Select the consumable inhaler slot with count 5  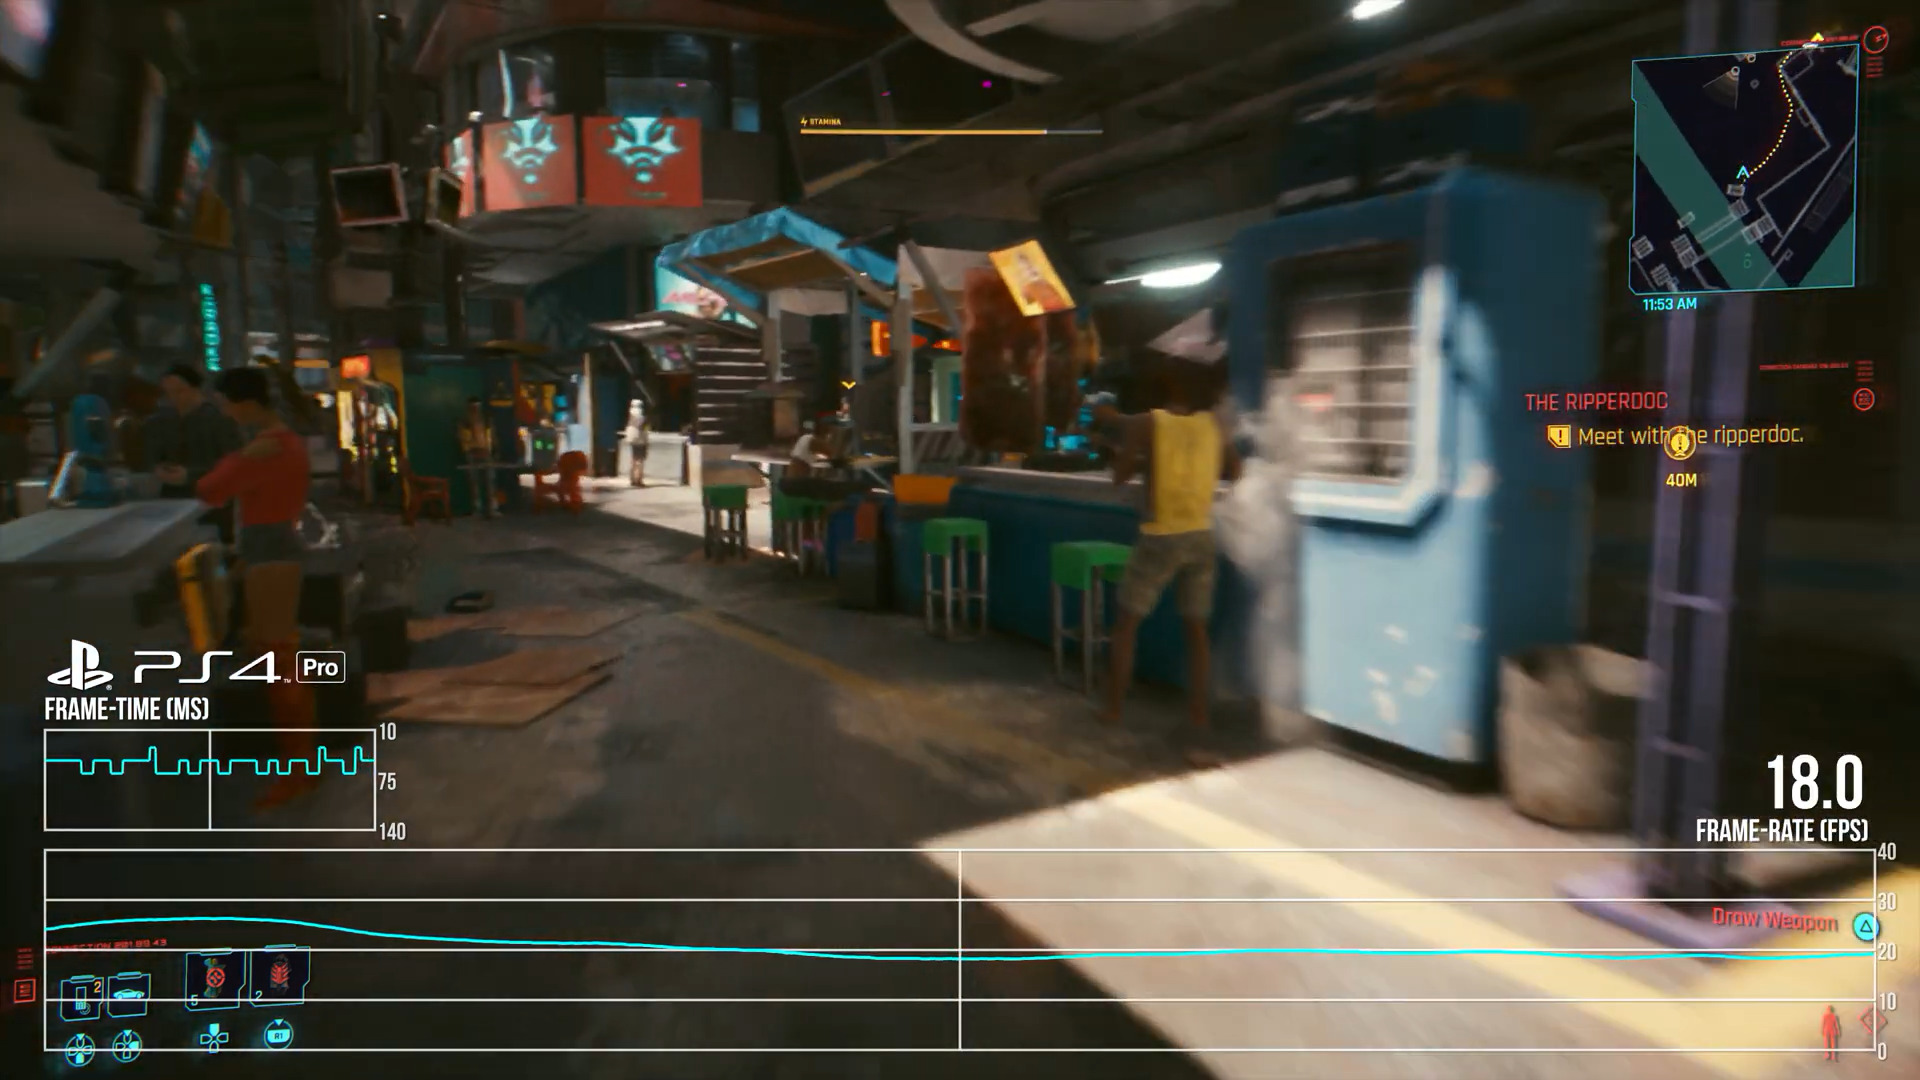(x=215, y=978)
